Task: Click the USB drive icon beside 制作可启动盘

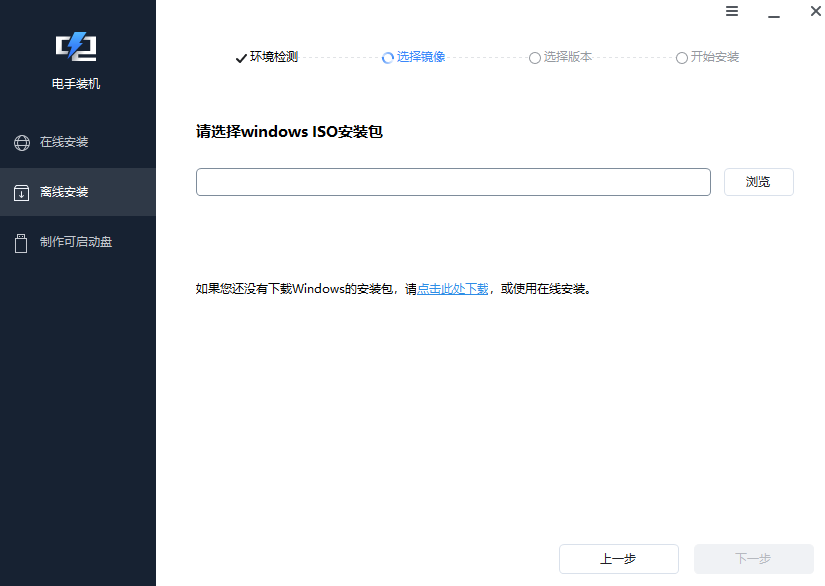Action: click(21, 241)
